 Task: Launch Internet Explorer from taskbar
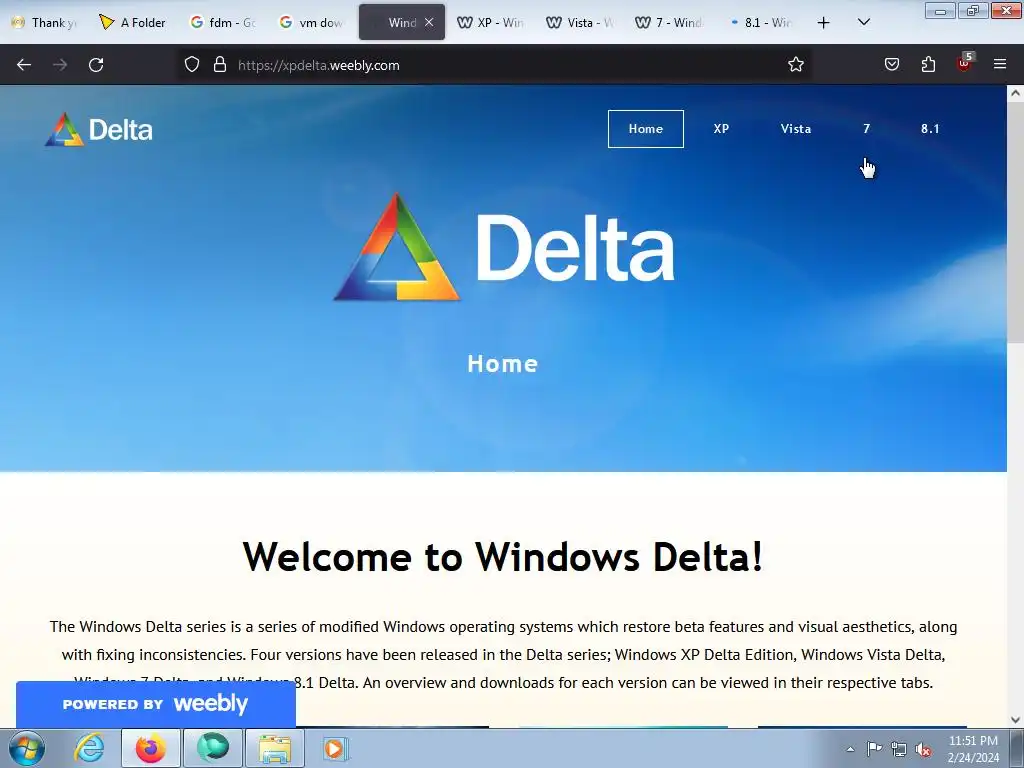click(89, 748)
